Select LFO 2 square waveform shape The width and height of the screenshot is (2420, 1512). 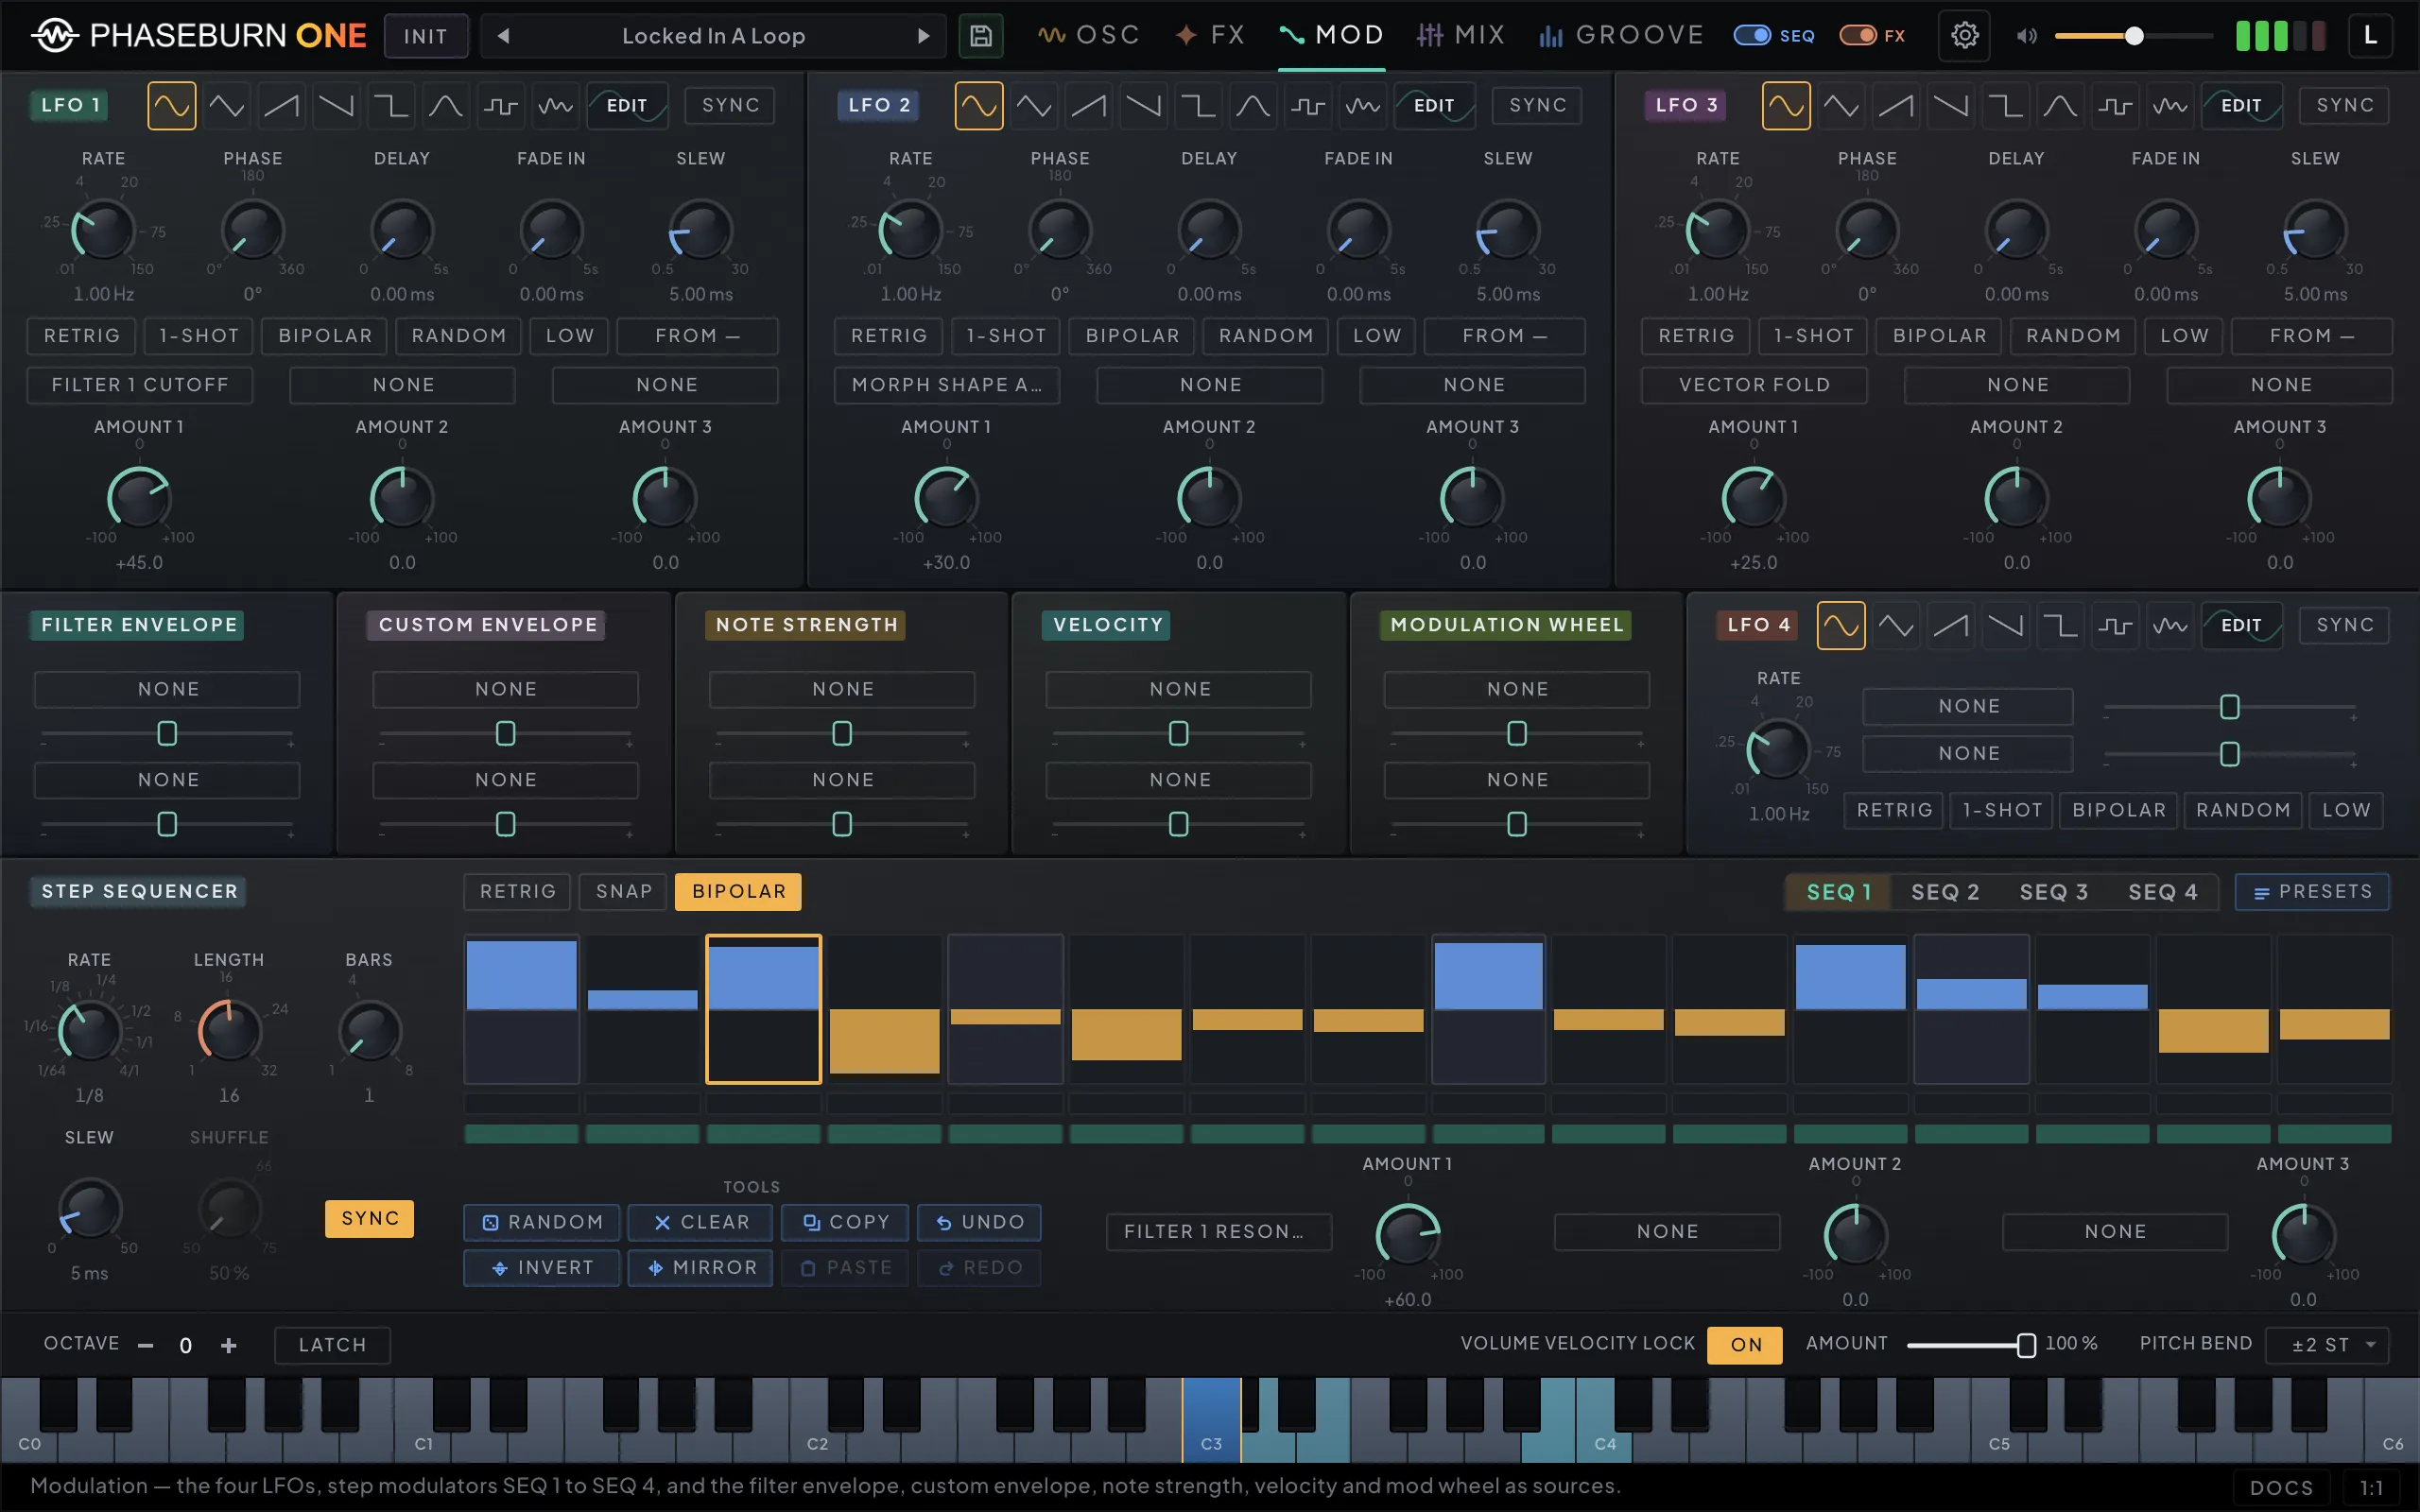pyautogui.click(x=1198, y=105)
